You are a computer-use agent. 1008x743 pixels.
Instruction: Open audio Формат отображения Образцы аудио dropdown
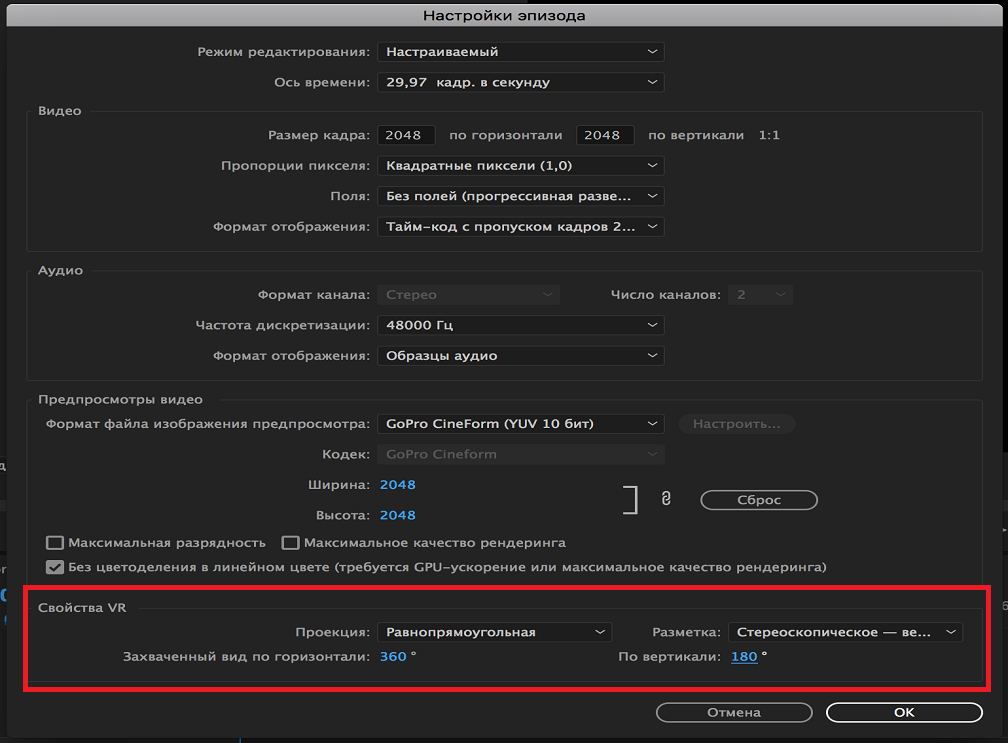pos(521,356)
